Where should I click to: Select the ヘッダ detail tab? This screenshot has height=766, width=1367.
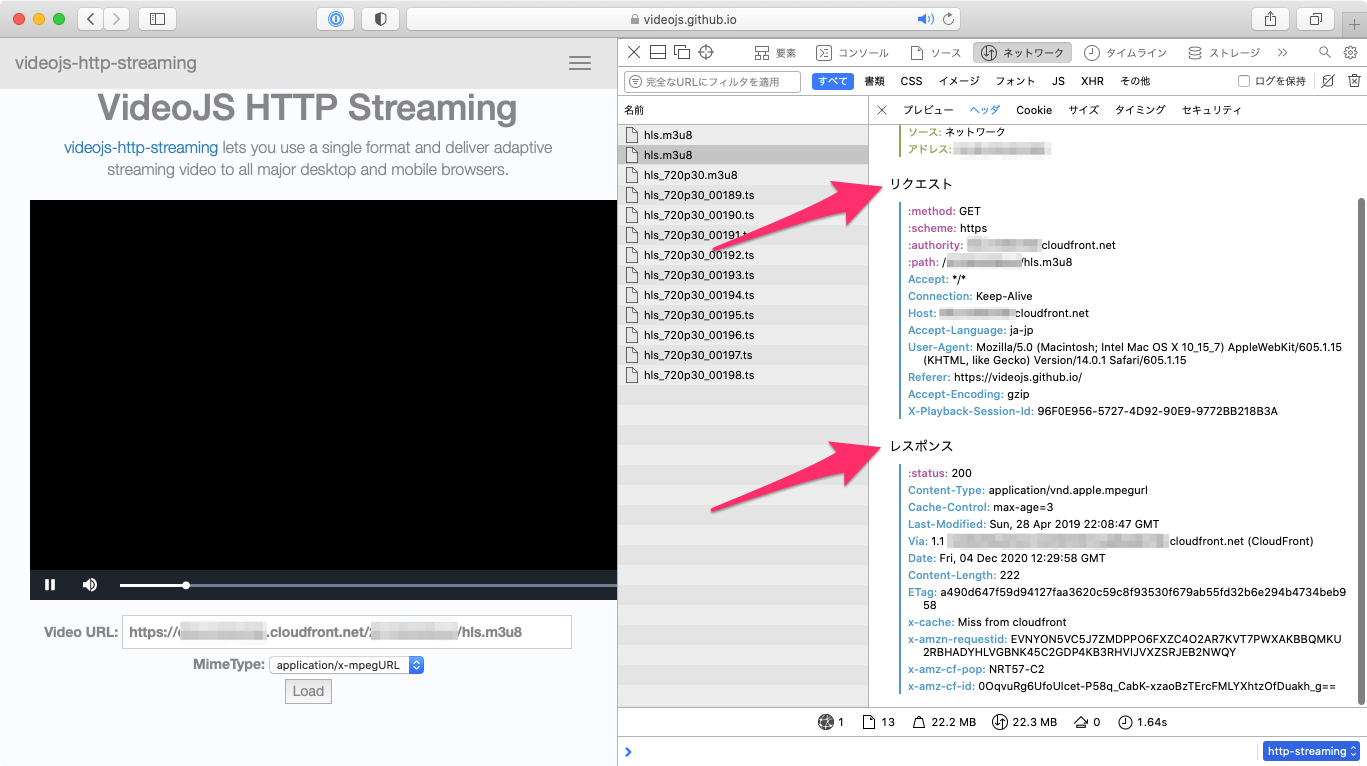pyautogui.click(x=984, y=110)
